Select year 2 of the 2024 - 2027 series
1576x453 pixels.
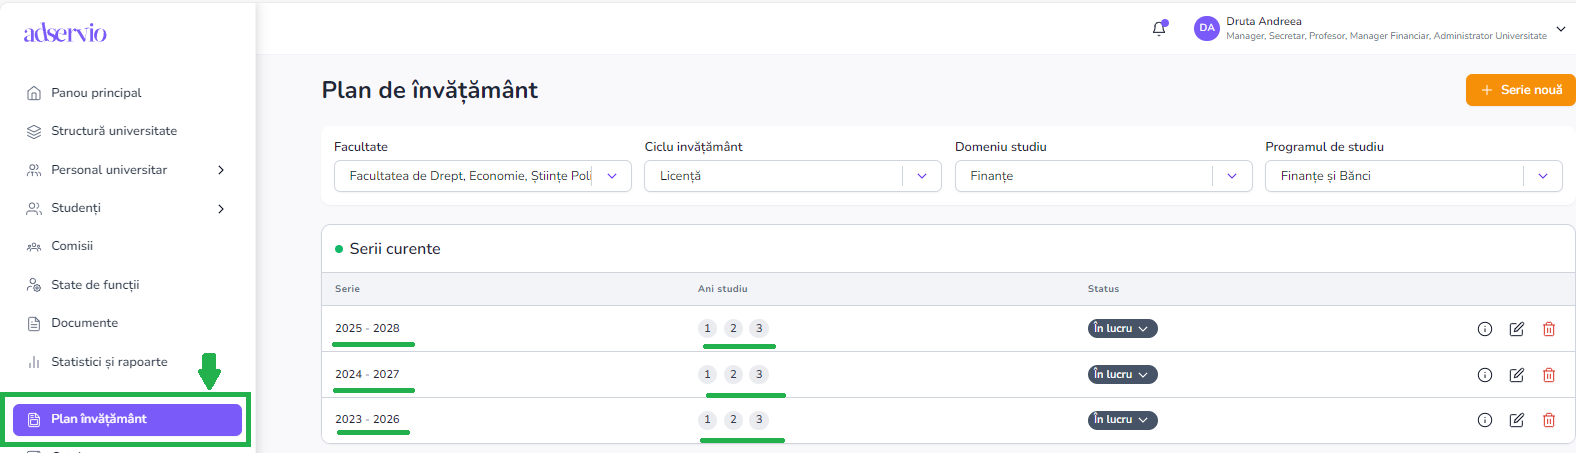pos(733,374)
